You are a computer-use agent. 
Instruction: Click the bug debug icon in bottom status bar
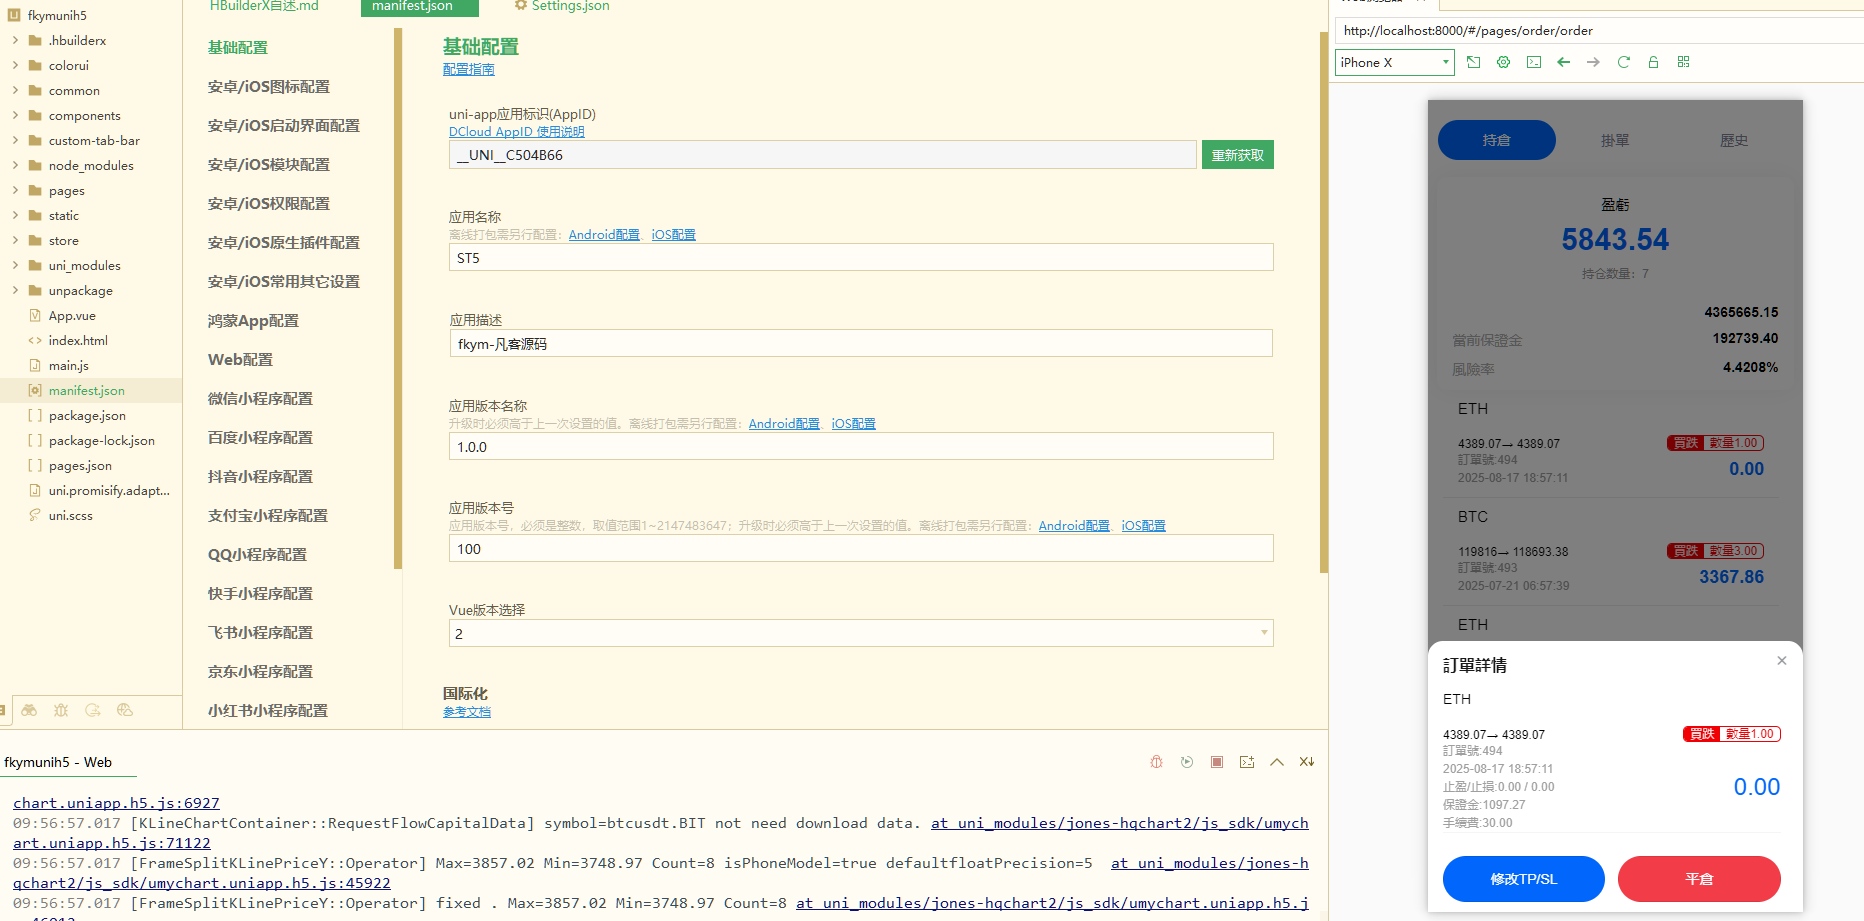pyautogui.click(x=61, y=710)
